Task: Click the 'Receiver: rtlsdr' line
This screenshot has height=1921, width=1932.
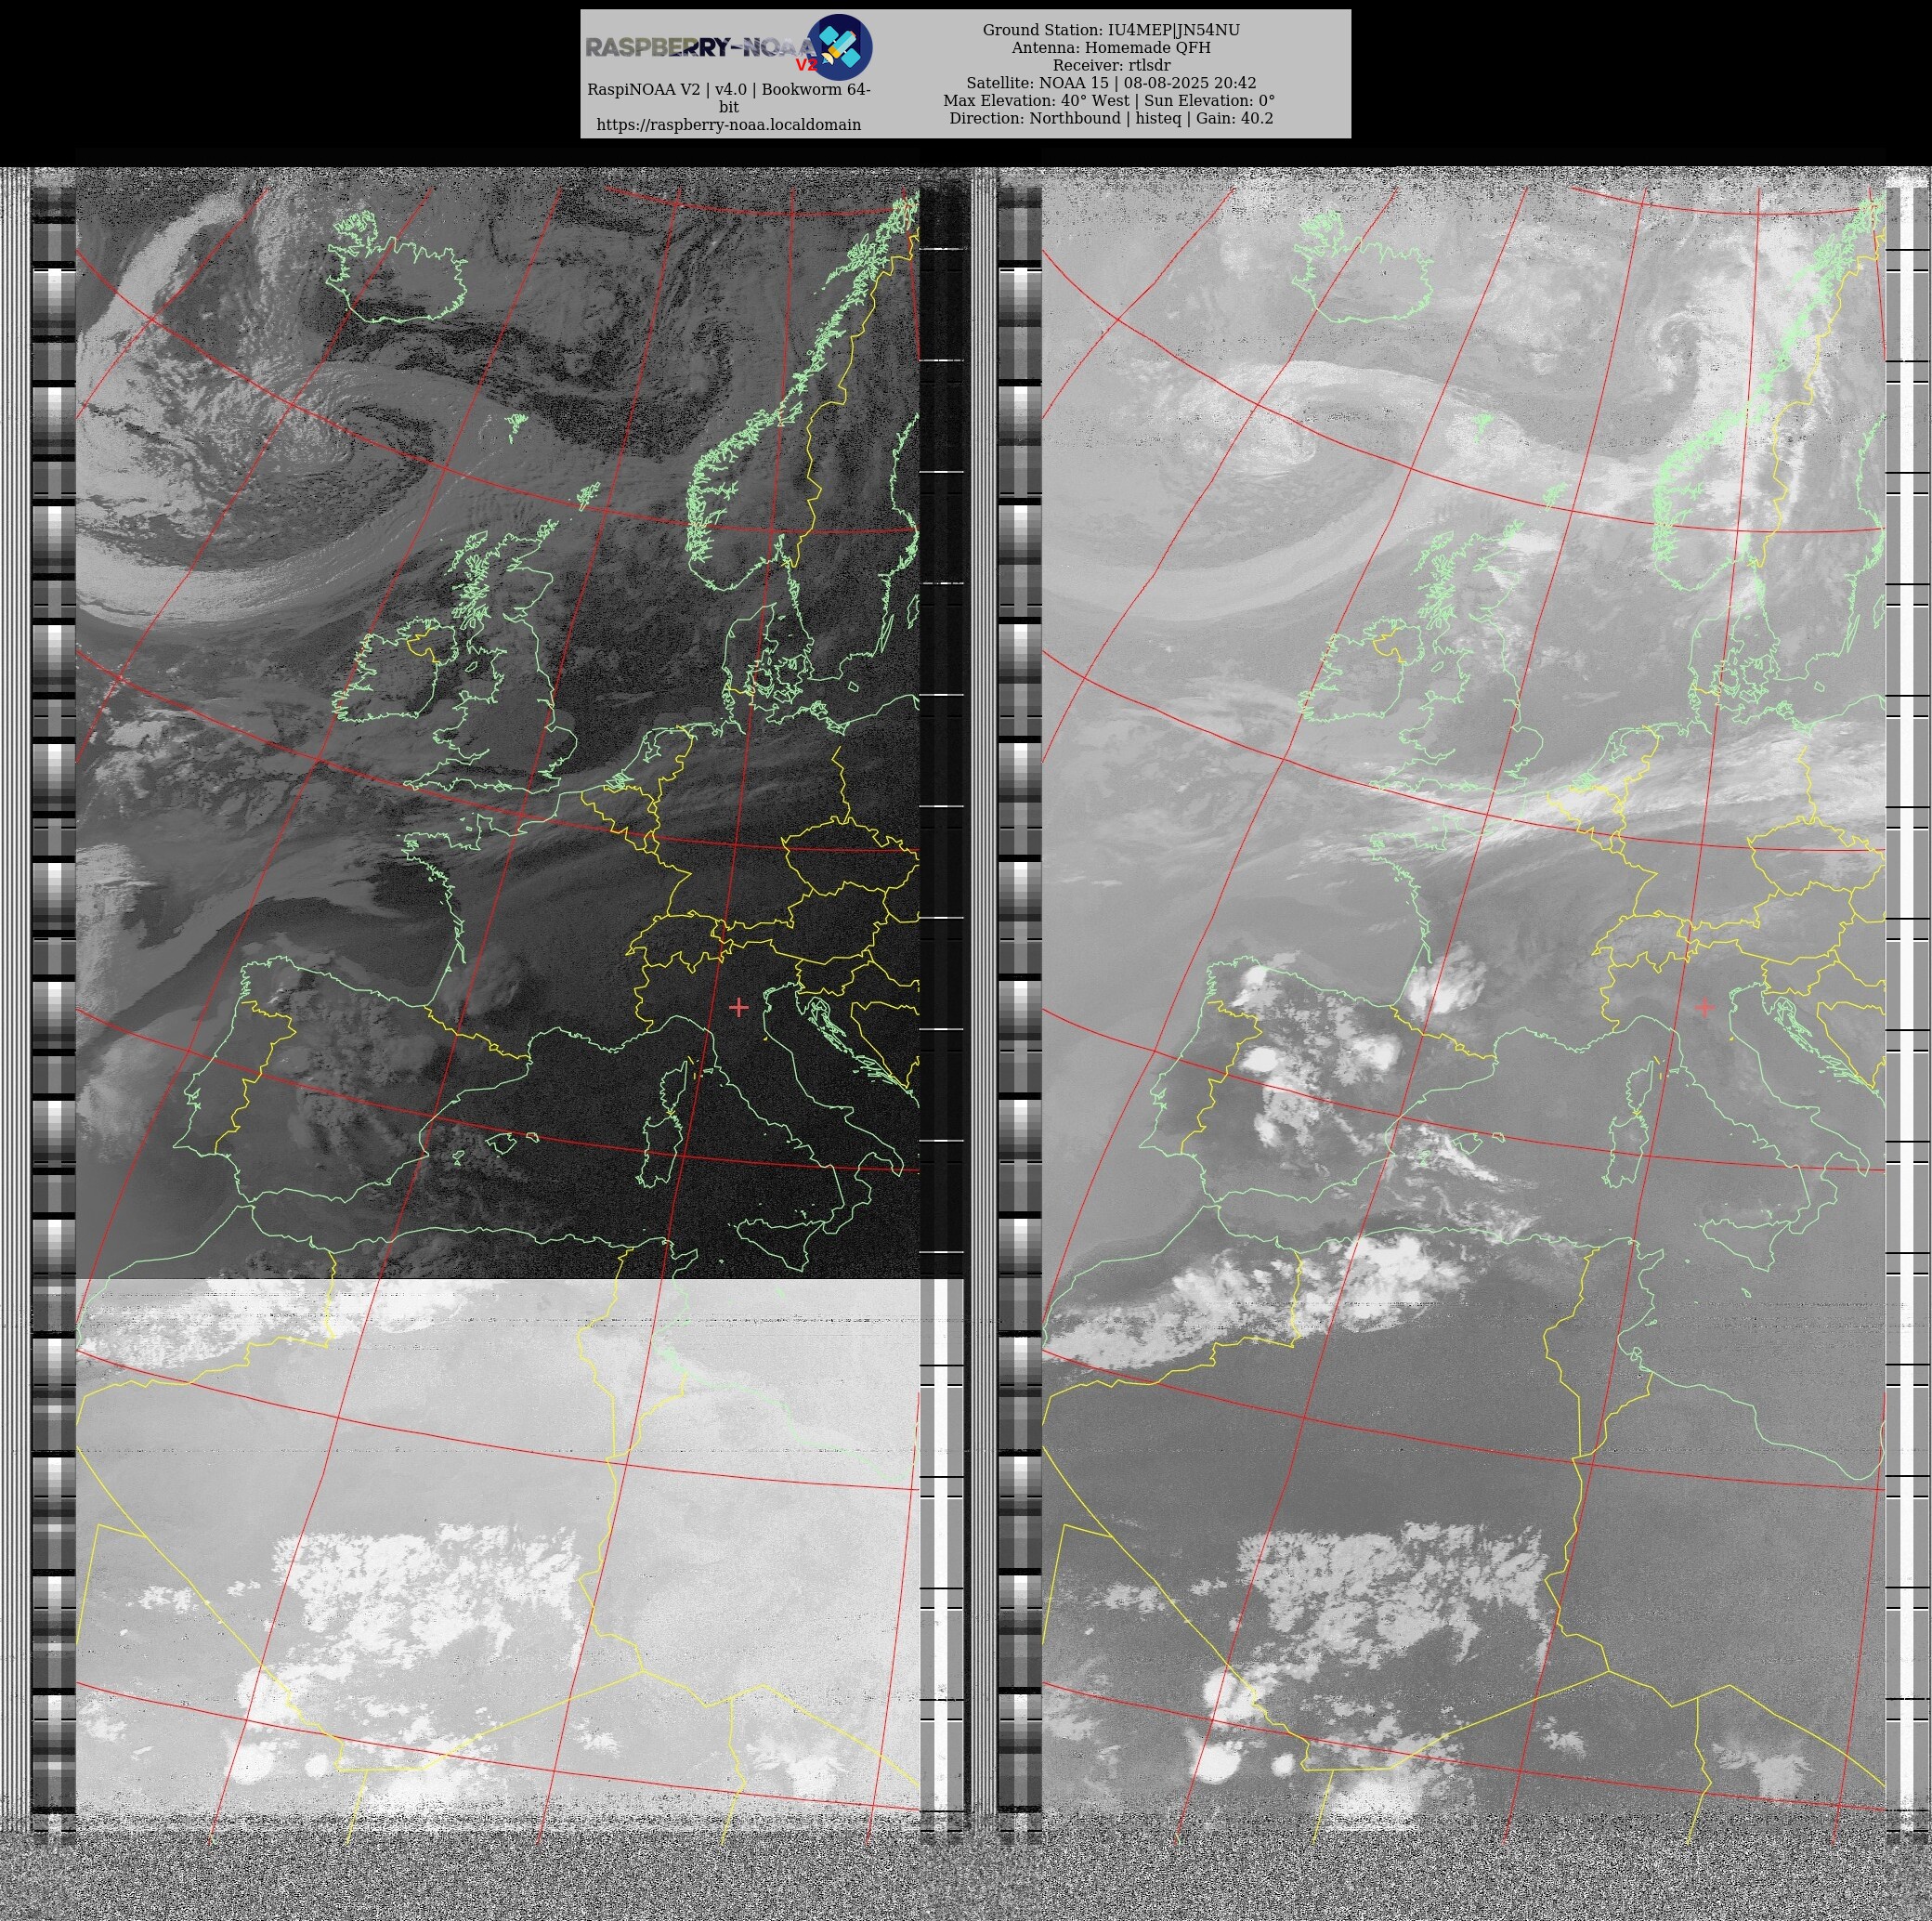Action: [x=1111, y=65]
